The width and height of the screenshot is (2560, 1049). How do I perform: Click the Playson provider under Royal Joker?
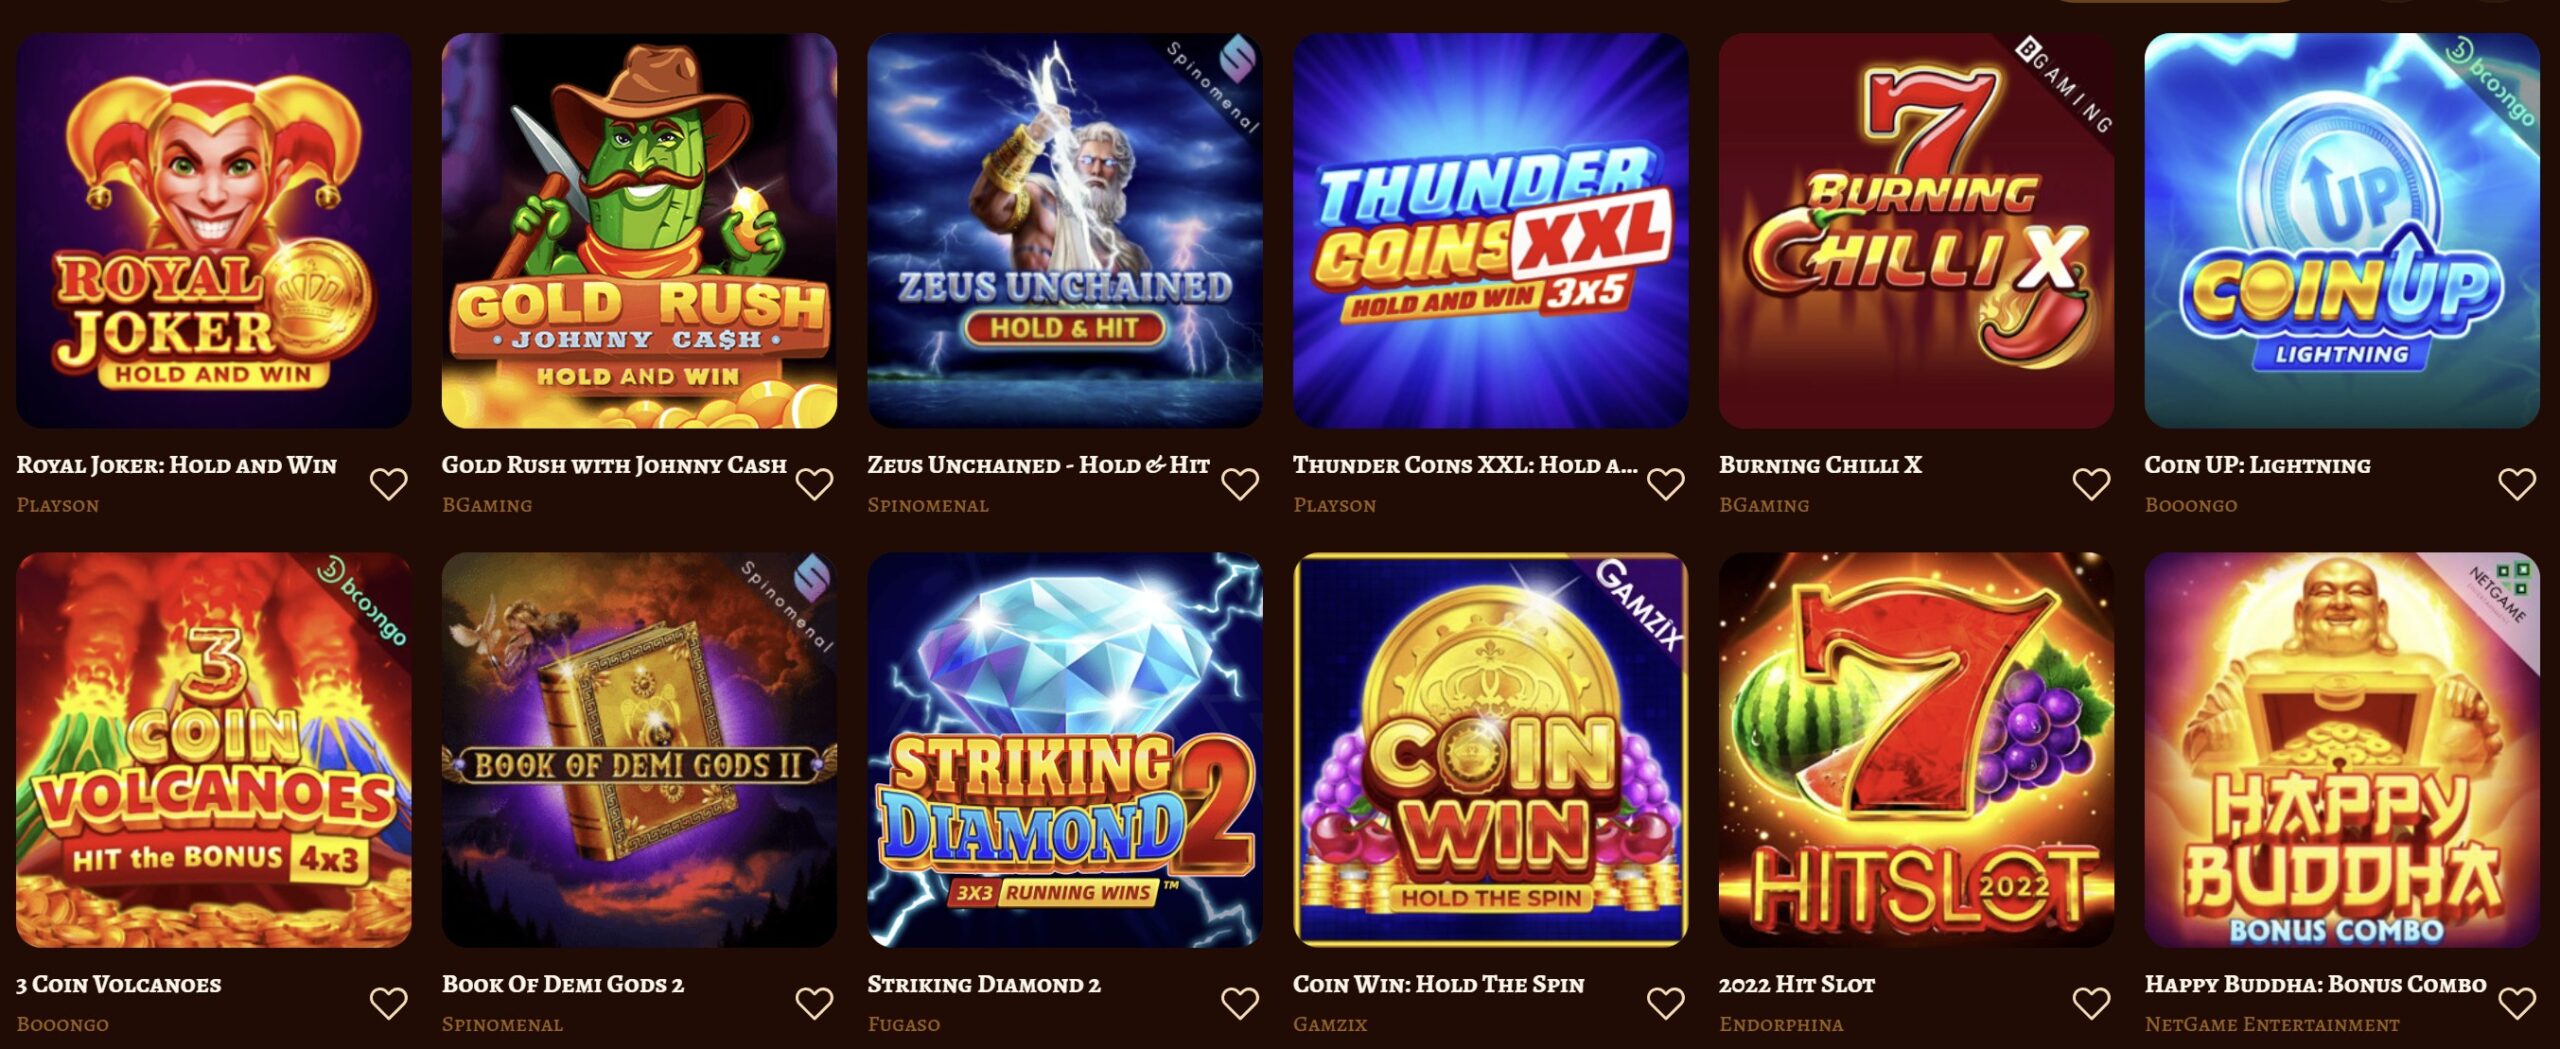pyautogui.click(x=58, y=505)
